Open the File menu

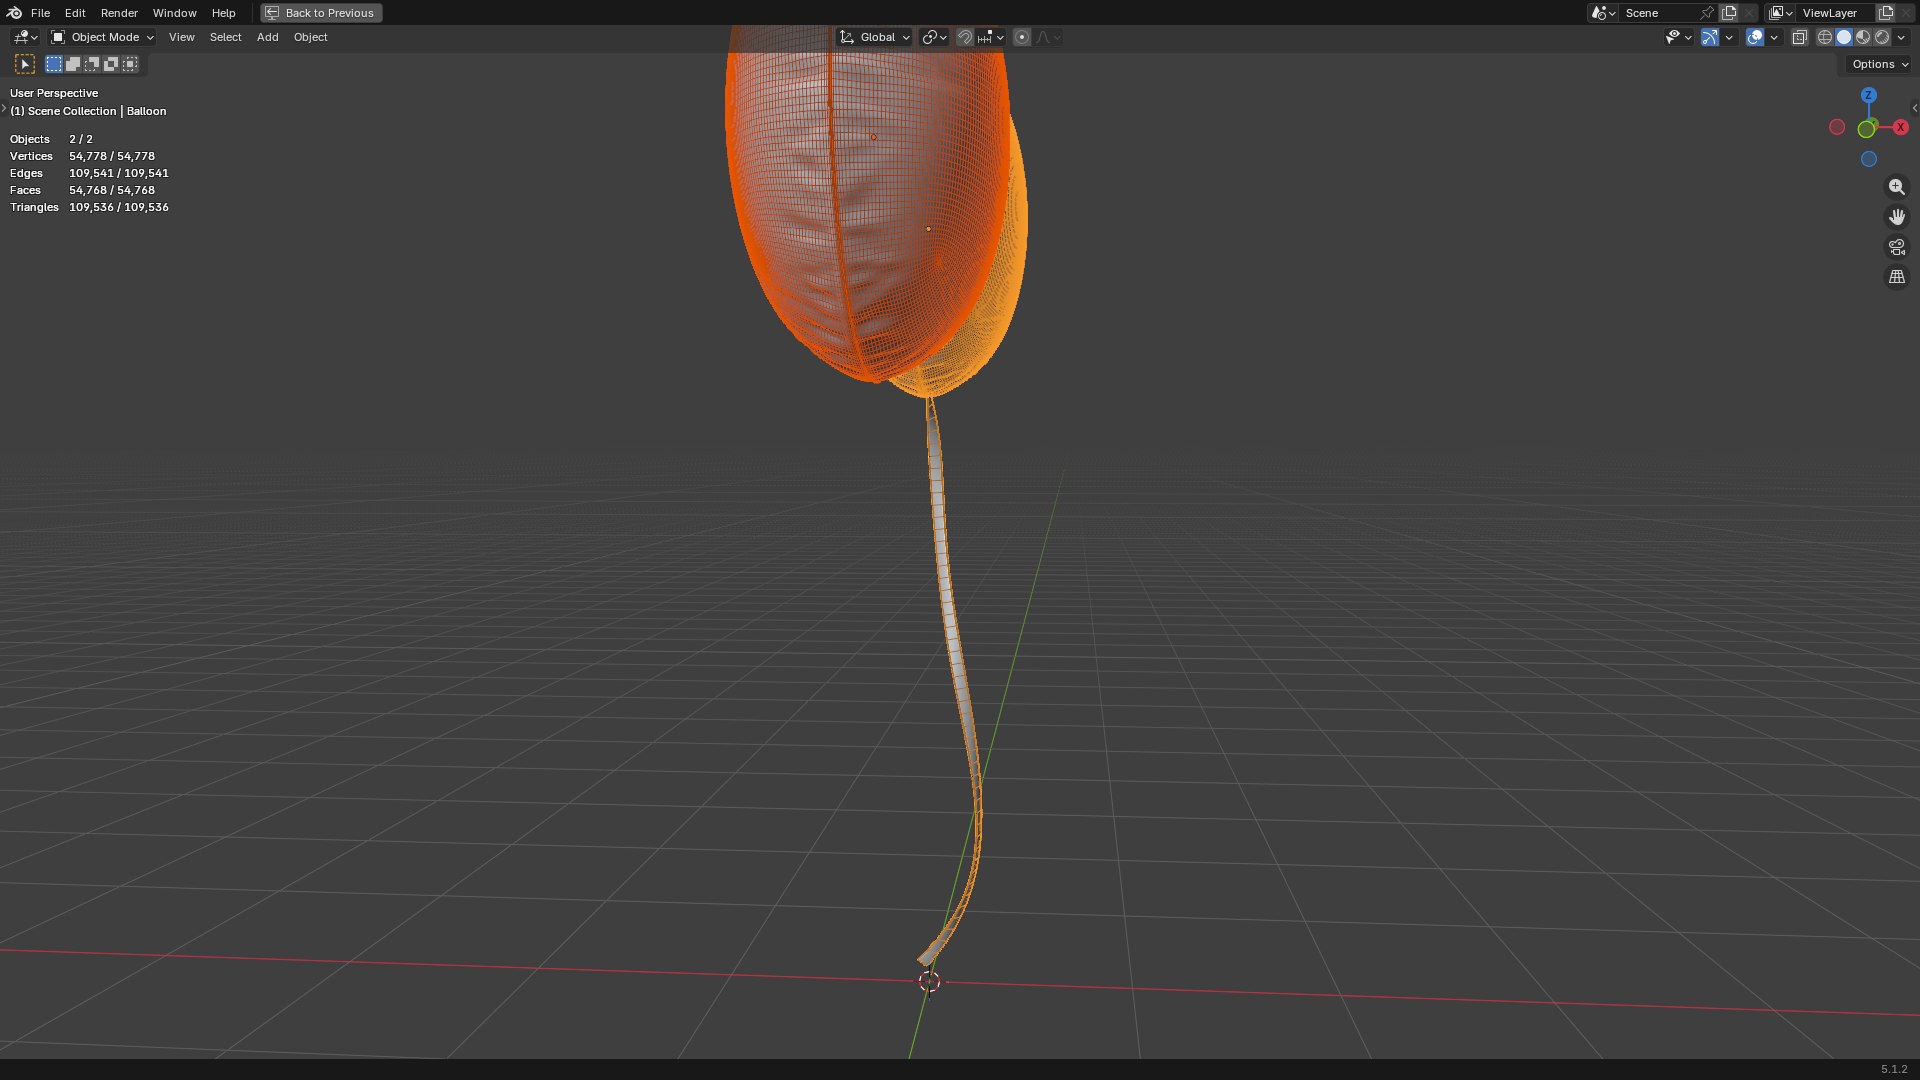(x=40, y=13)
